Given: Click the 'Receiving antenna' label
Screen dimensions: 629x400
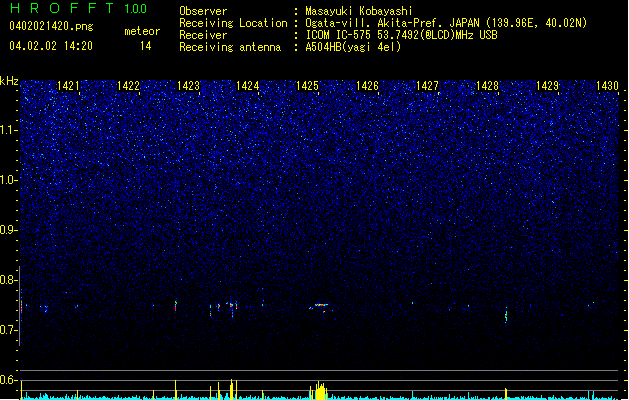Looking at the screenshot, I should click(x=230, y=47).
